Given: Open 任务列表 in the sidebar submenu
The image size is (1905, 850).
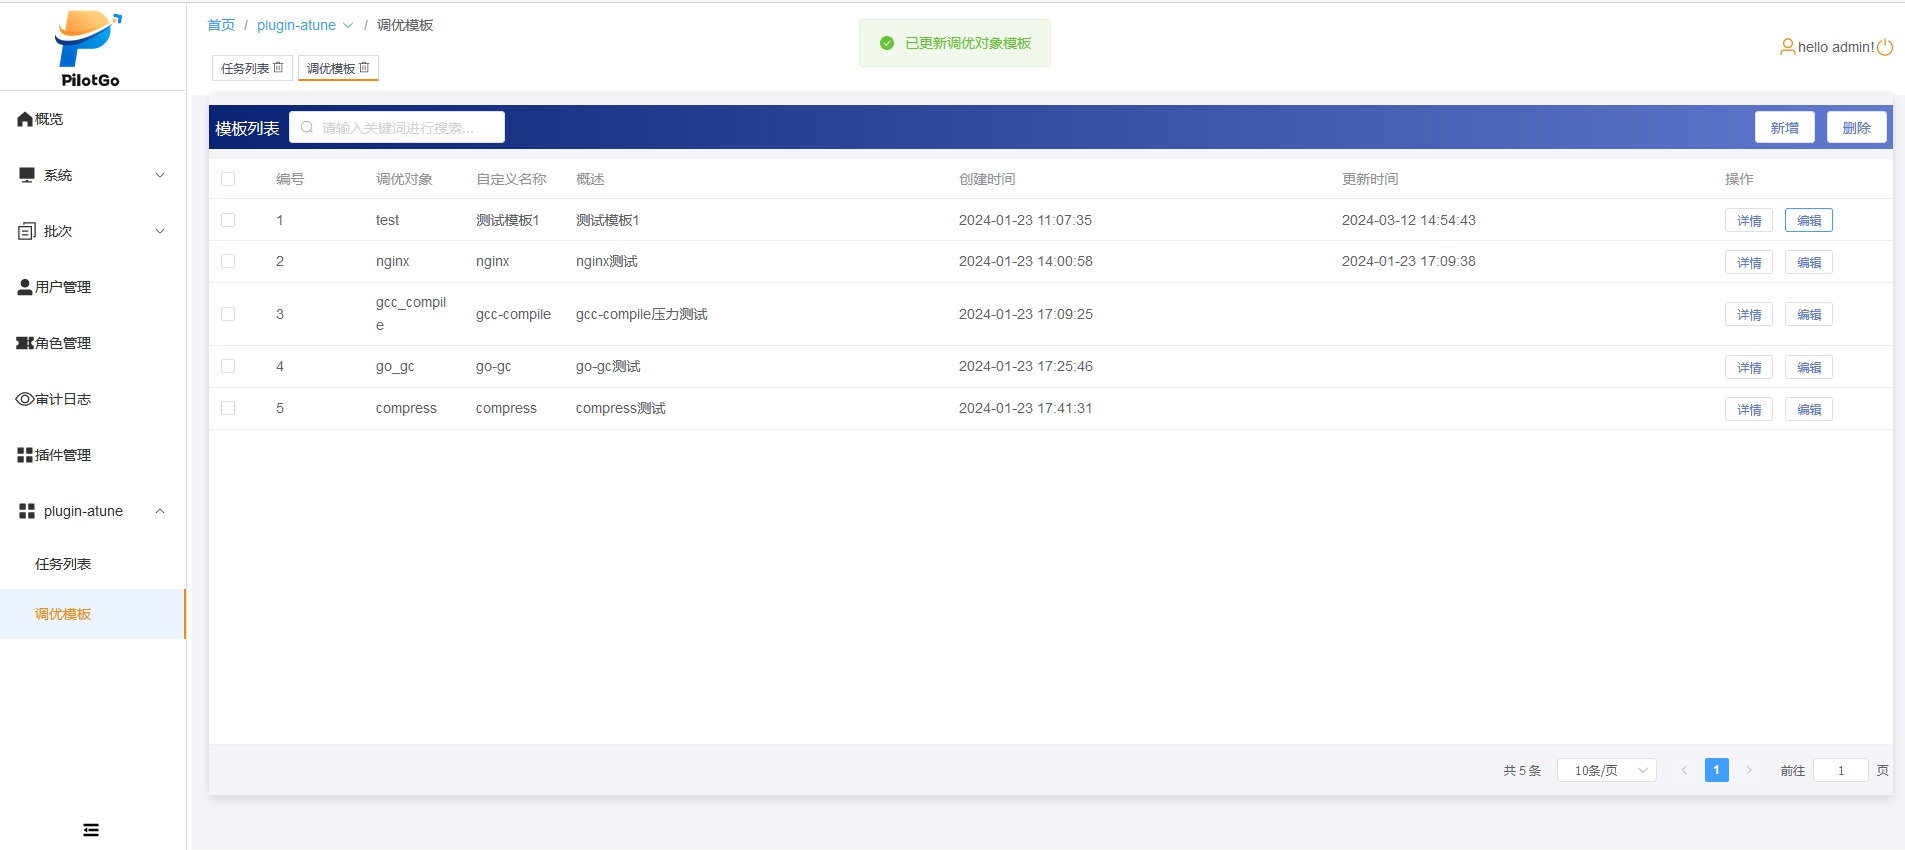Looking at the screenshot, I should click(x=63, y=564).
